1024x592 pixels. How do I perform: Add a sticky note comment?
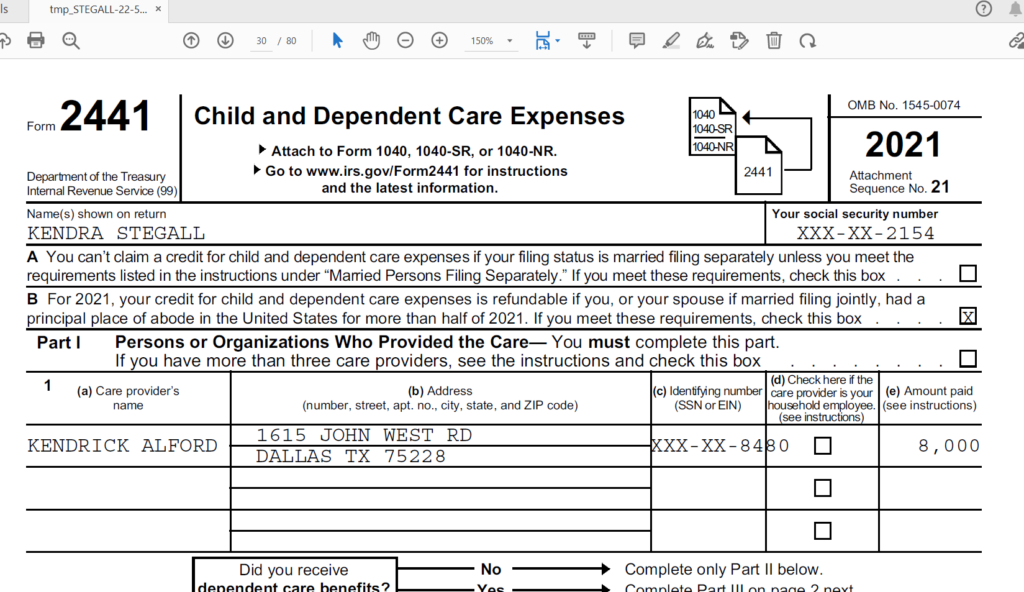pyautogui.click(x=636, y=41)
